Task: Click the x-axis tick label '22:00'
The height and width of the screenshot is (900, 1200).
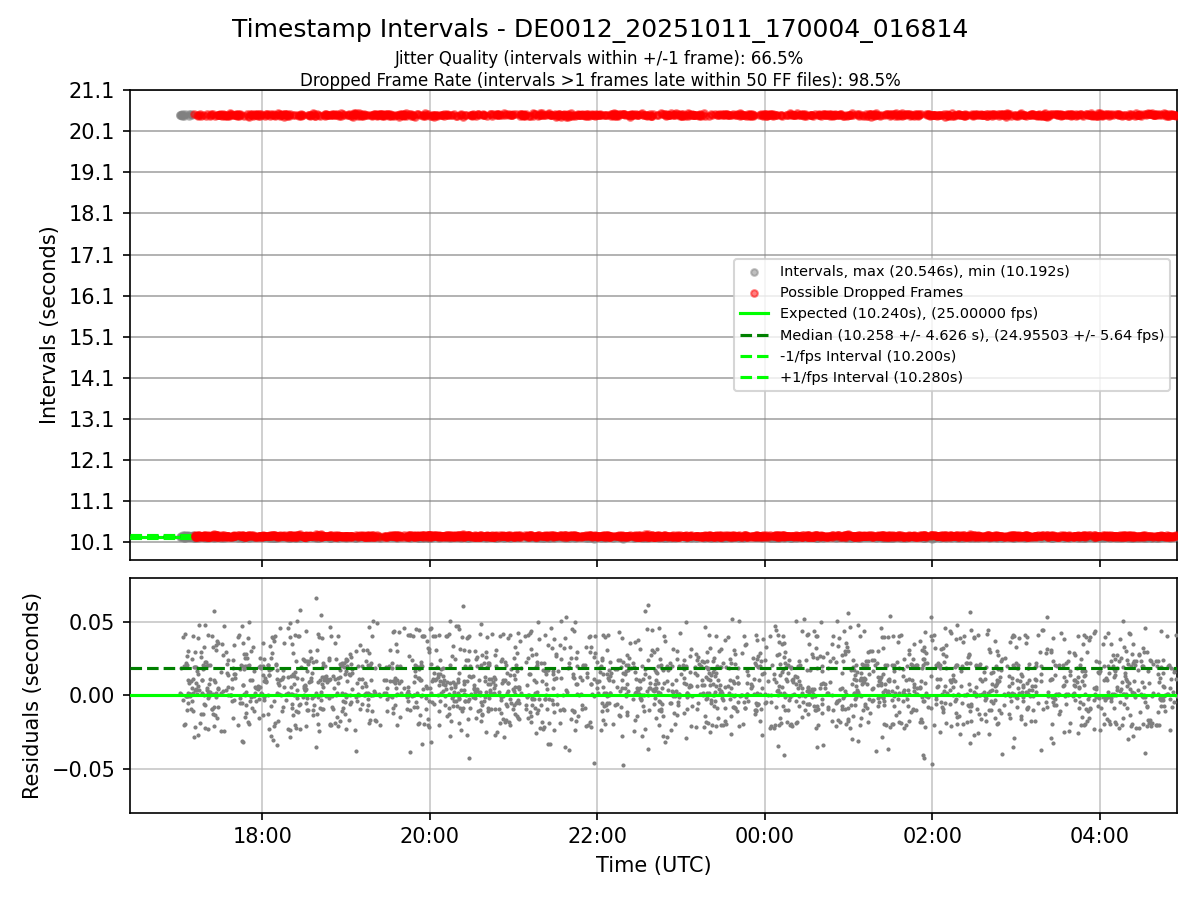Action: [x=597, y=834]
